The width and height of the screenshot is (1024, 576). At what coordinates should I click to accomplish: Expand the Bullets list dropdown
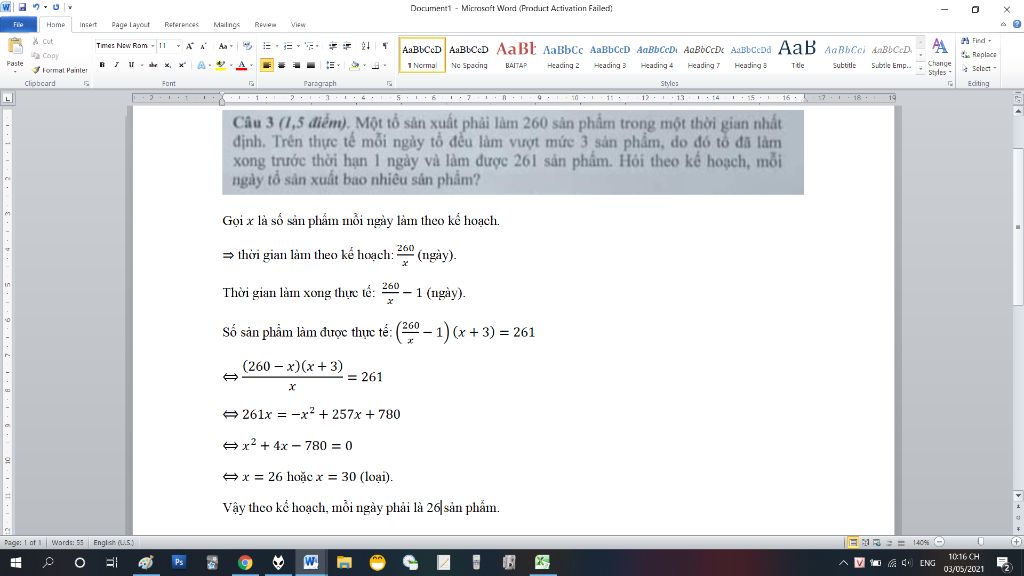click(x=277, y=46)
